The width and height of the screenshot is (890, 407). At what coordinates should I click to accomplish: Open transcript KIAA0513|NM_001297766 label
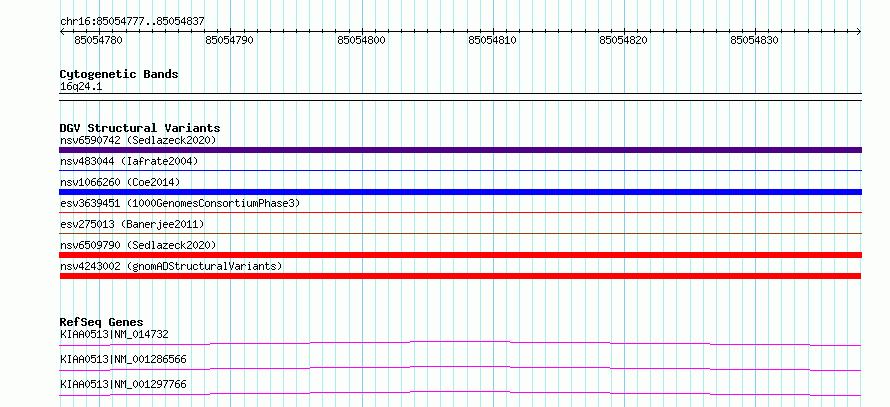pos(123,384)
